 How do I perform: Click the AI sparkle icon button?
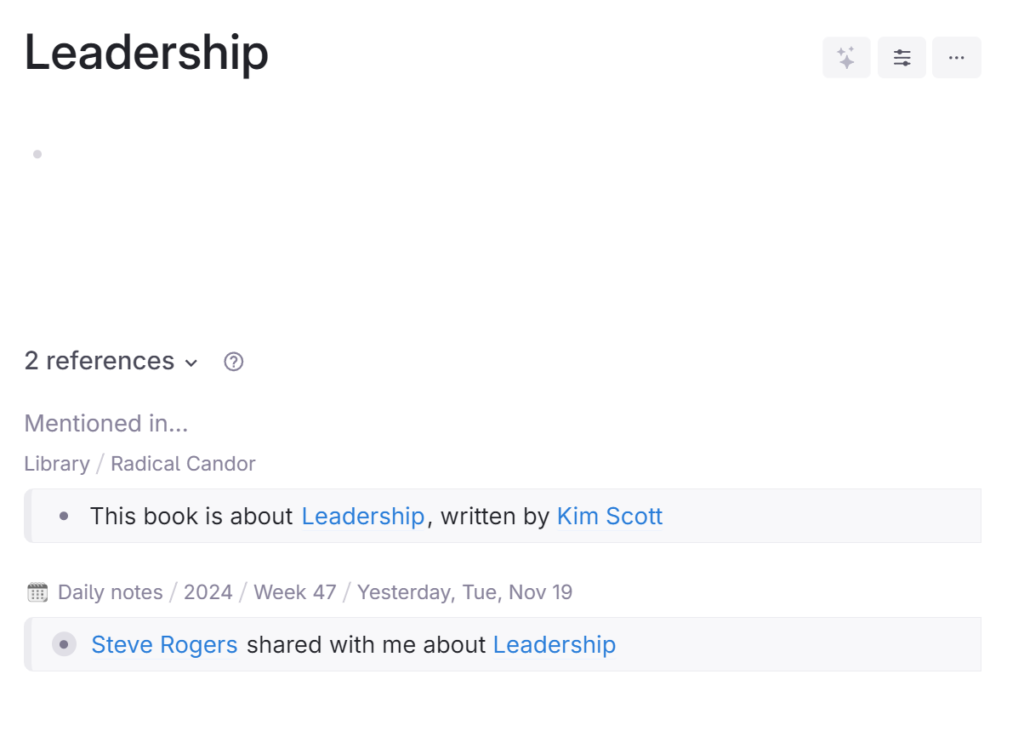[846, 58]
